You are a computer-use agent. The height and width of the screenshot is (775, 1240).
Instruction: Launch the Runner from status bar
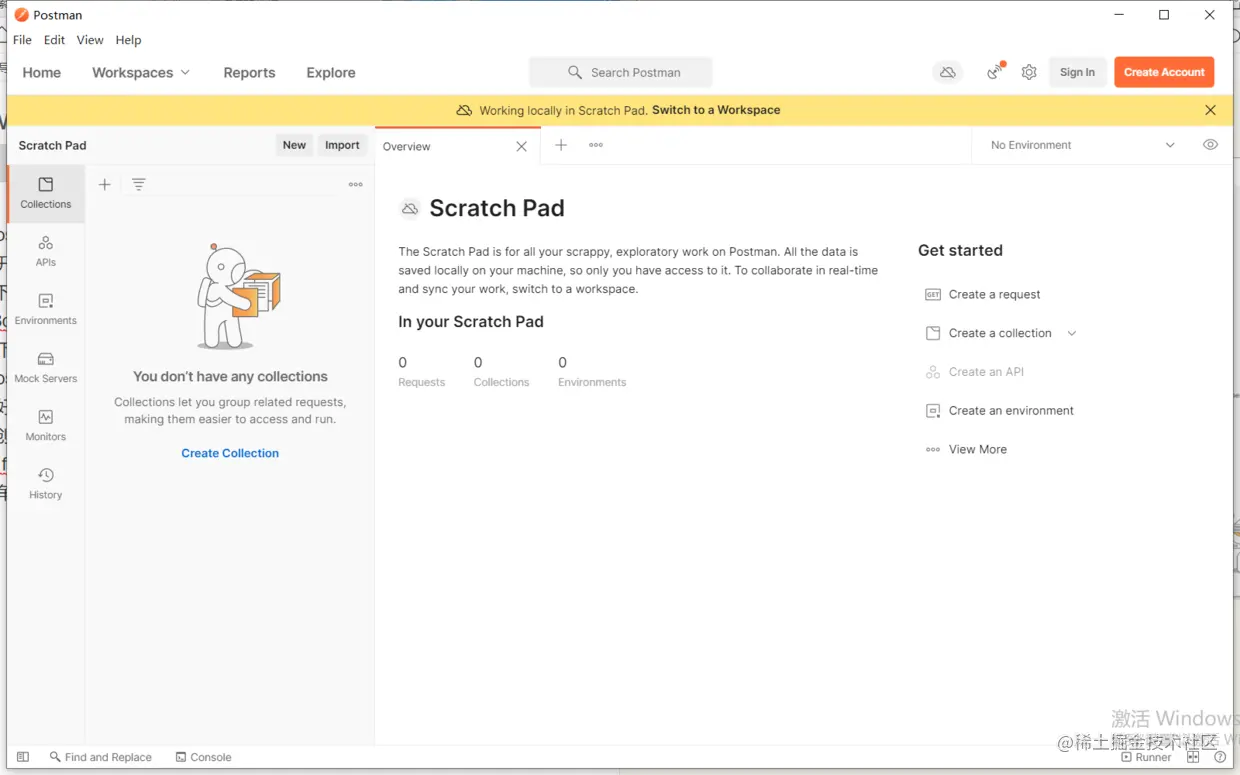click(1146, 757)
